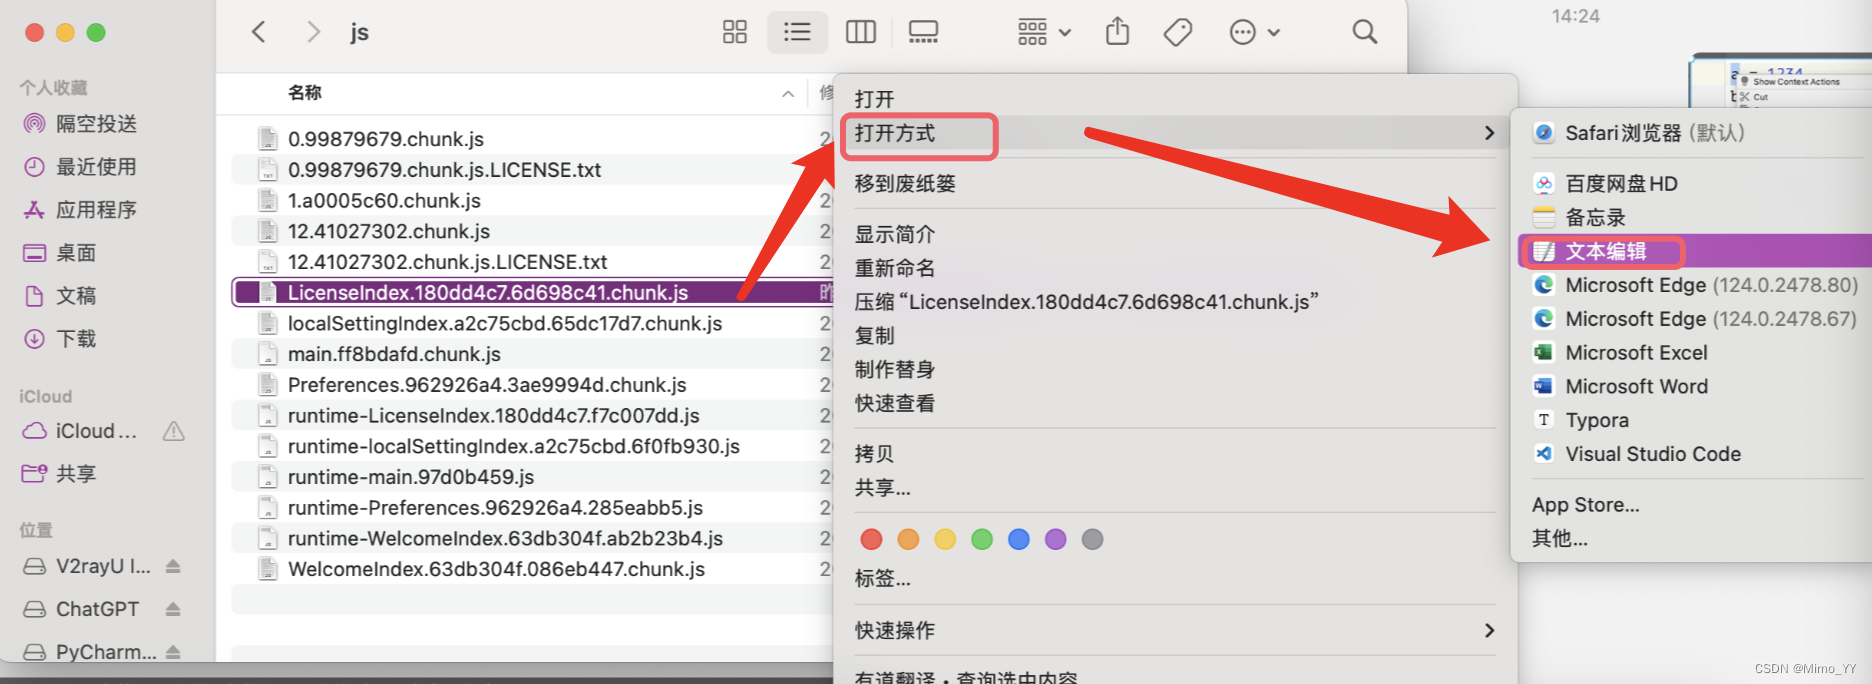Viewport: 1872px width, 684px height.
Task: Select 重新命名 in the context menu
Action: [895, 268]
